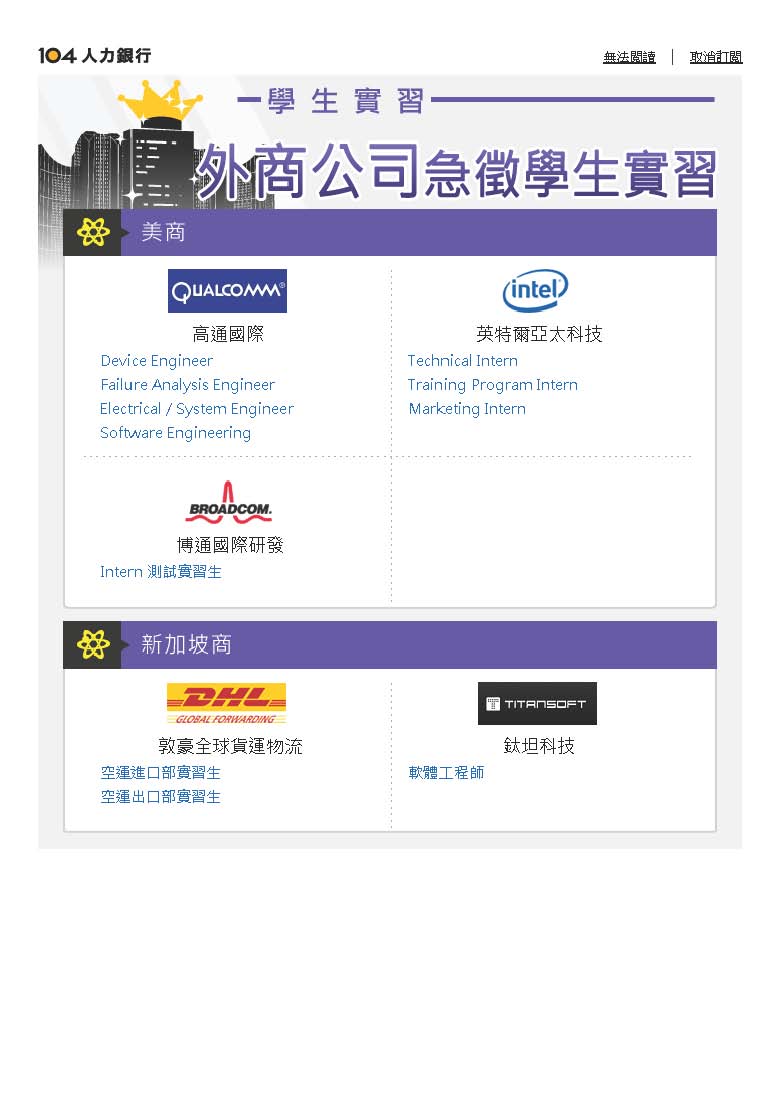This screenshot has height=1100, width=779.
Task: Click the crown graphic in banner
Action: 160,103
